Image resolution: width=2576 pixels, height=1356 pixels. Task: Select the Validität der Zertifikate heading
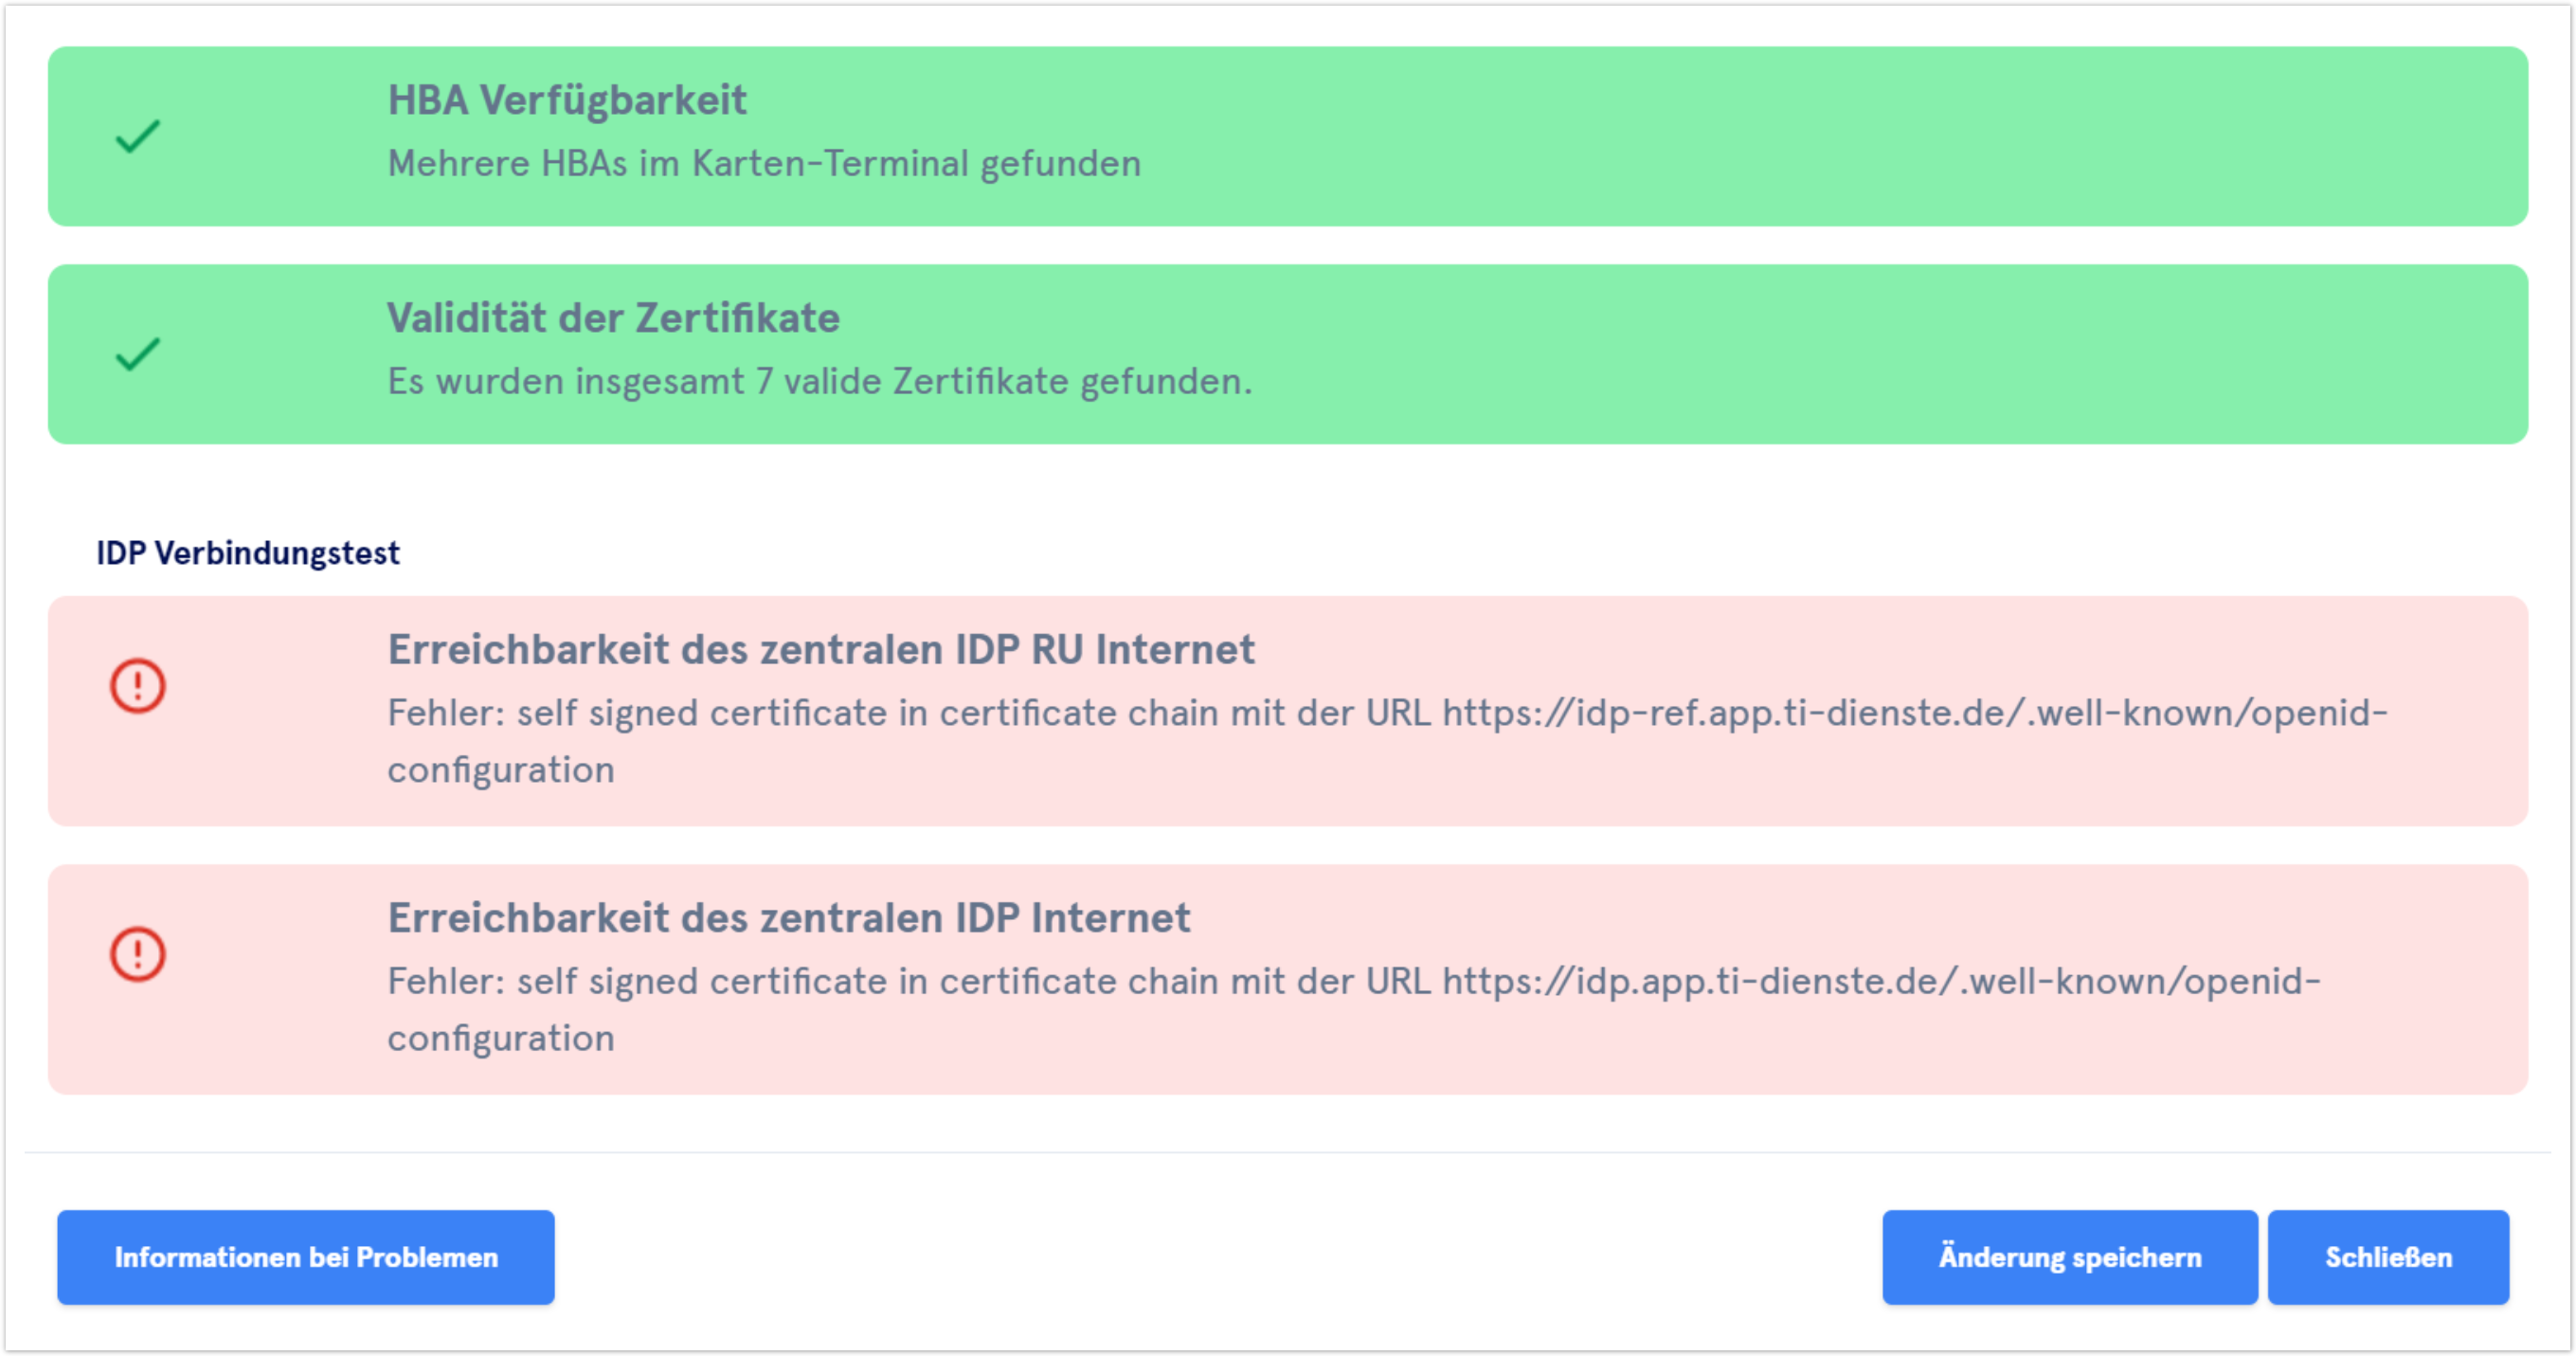pyautogui.click(x=613, y=318)
